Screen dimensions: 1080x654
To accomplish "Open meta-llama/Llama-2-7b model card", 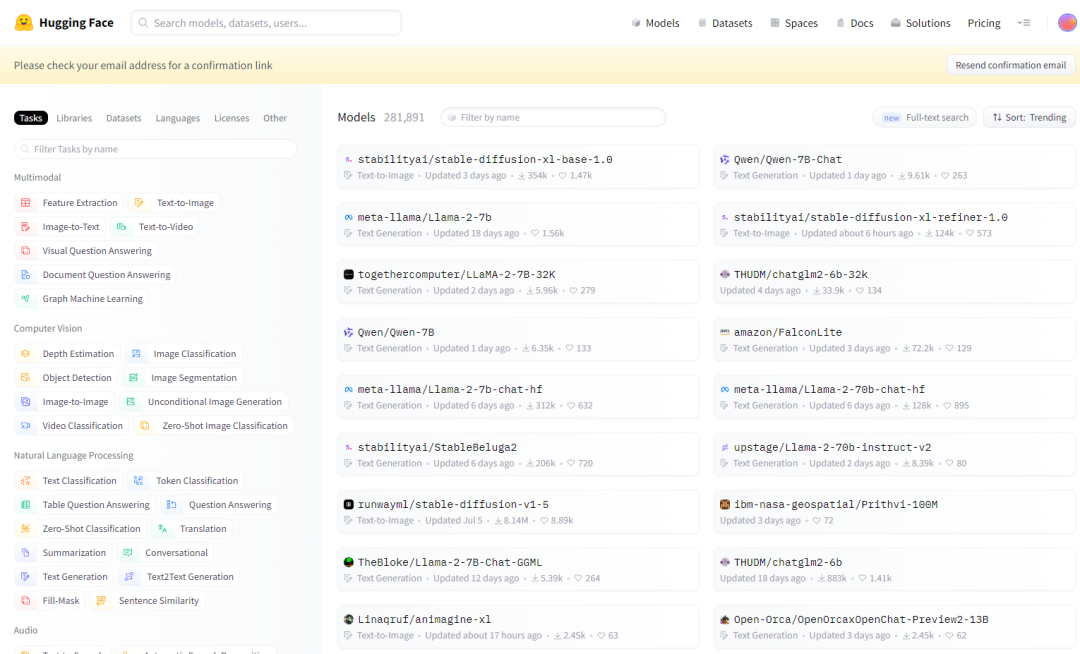I will 518,224.
